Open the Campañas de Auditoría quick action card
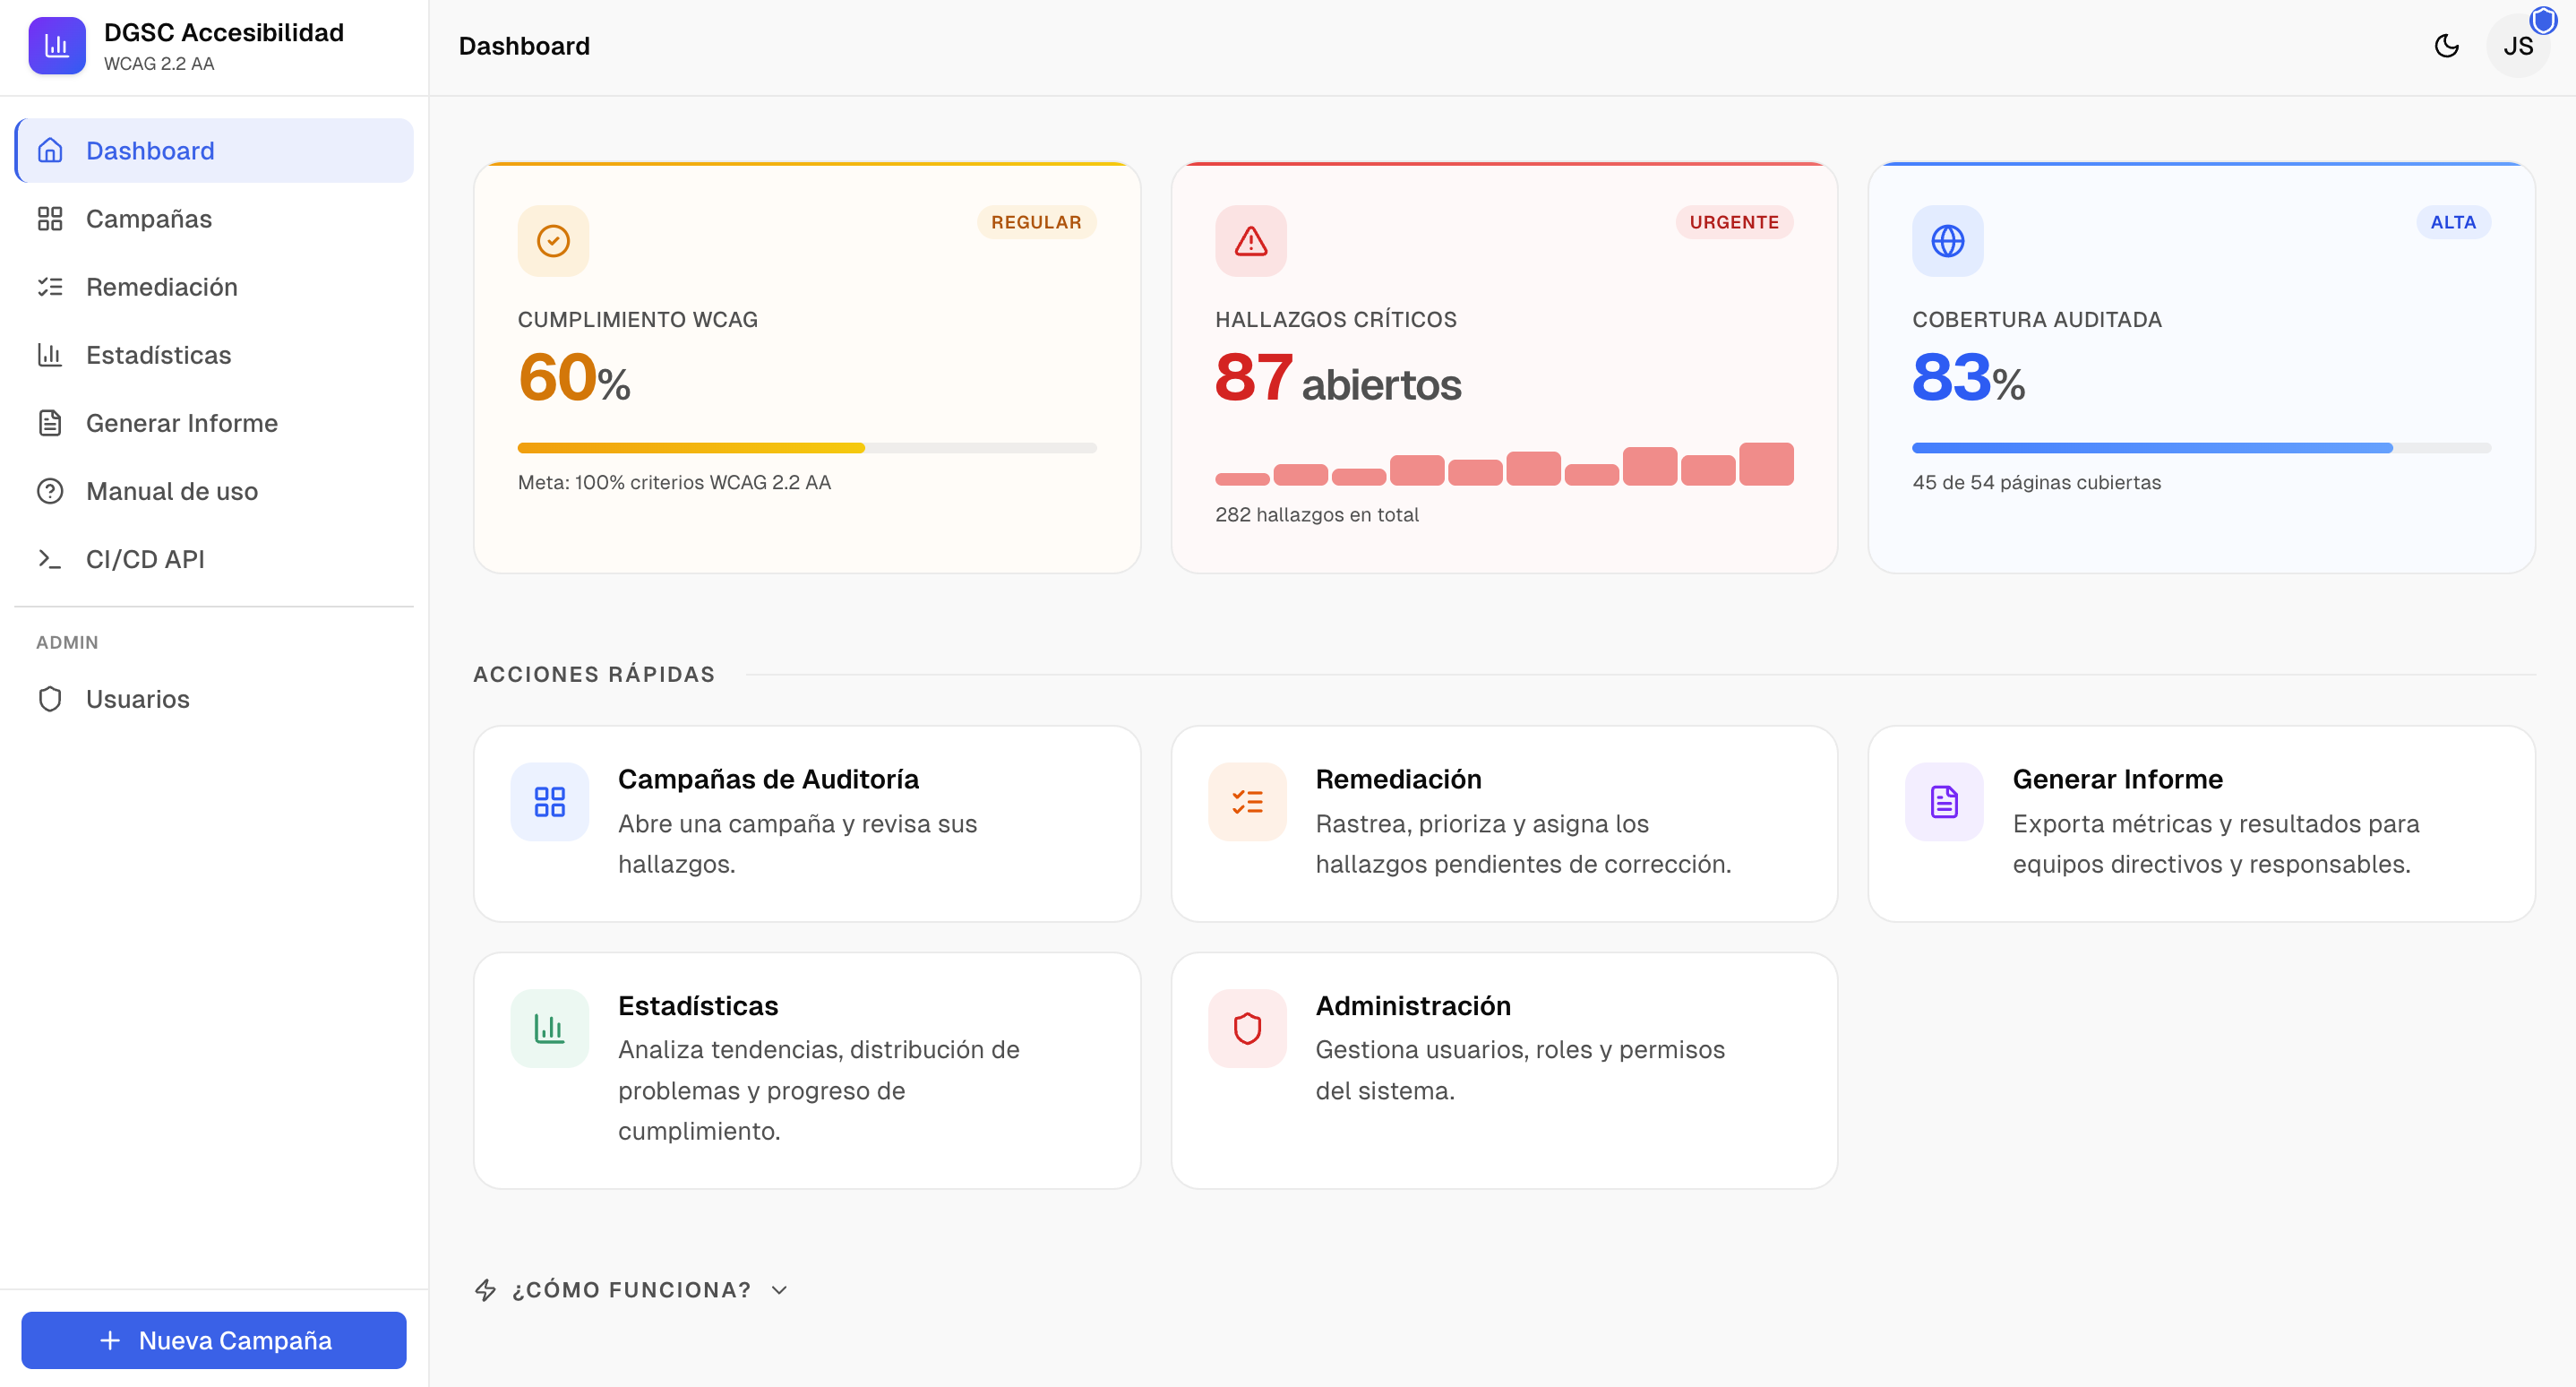Image resolution: width=2576 pixels, height=1387 pixels. click(807, 824)
